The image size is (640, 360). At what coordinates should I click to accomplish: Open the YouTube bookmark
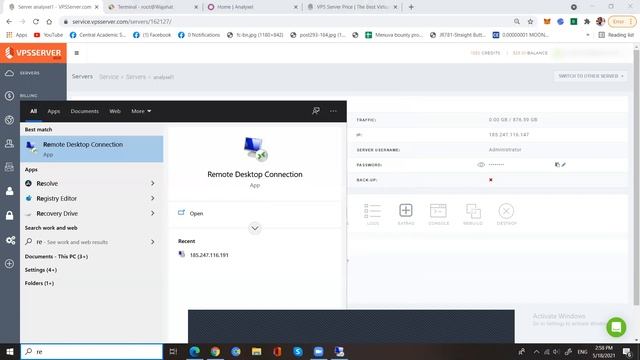pyautogui.click(x=49, y=35)
